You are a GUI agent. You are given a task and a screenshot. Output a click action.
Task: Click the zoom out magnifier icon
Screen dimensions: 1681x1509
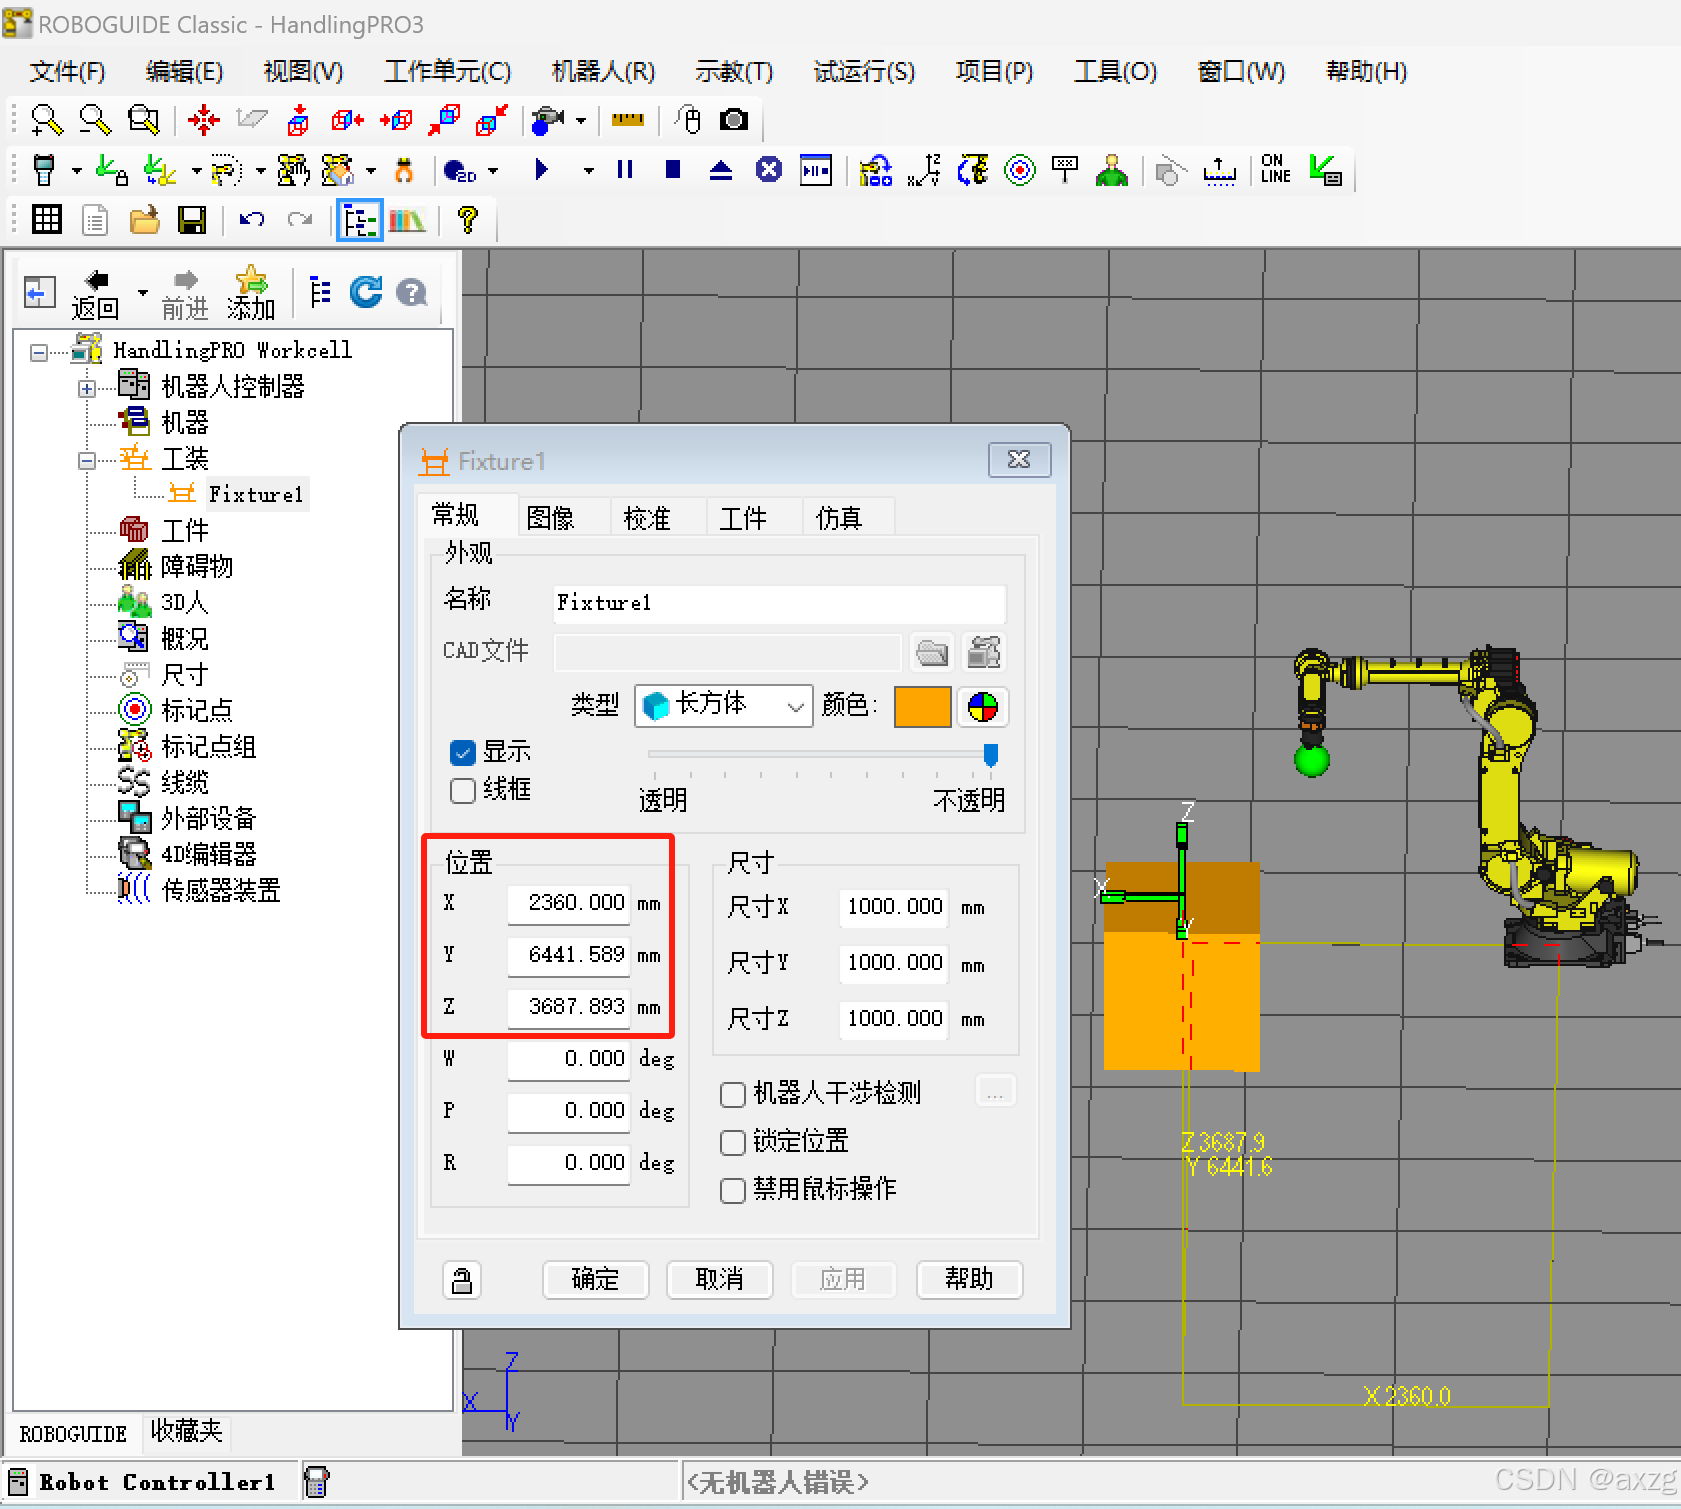[x=95, y=121]
